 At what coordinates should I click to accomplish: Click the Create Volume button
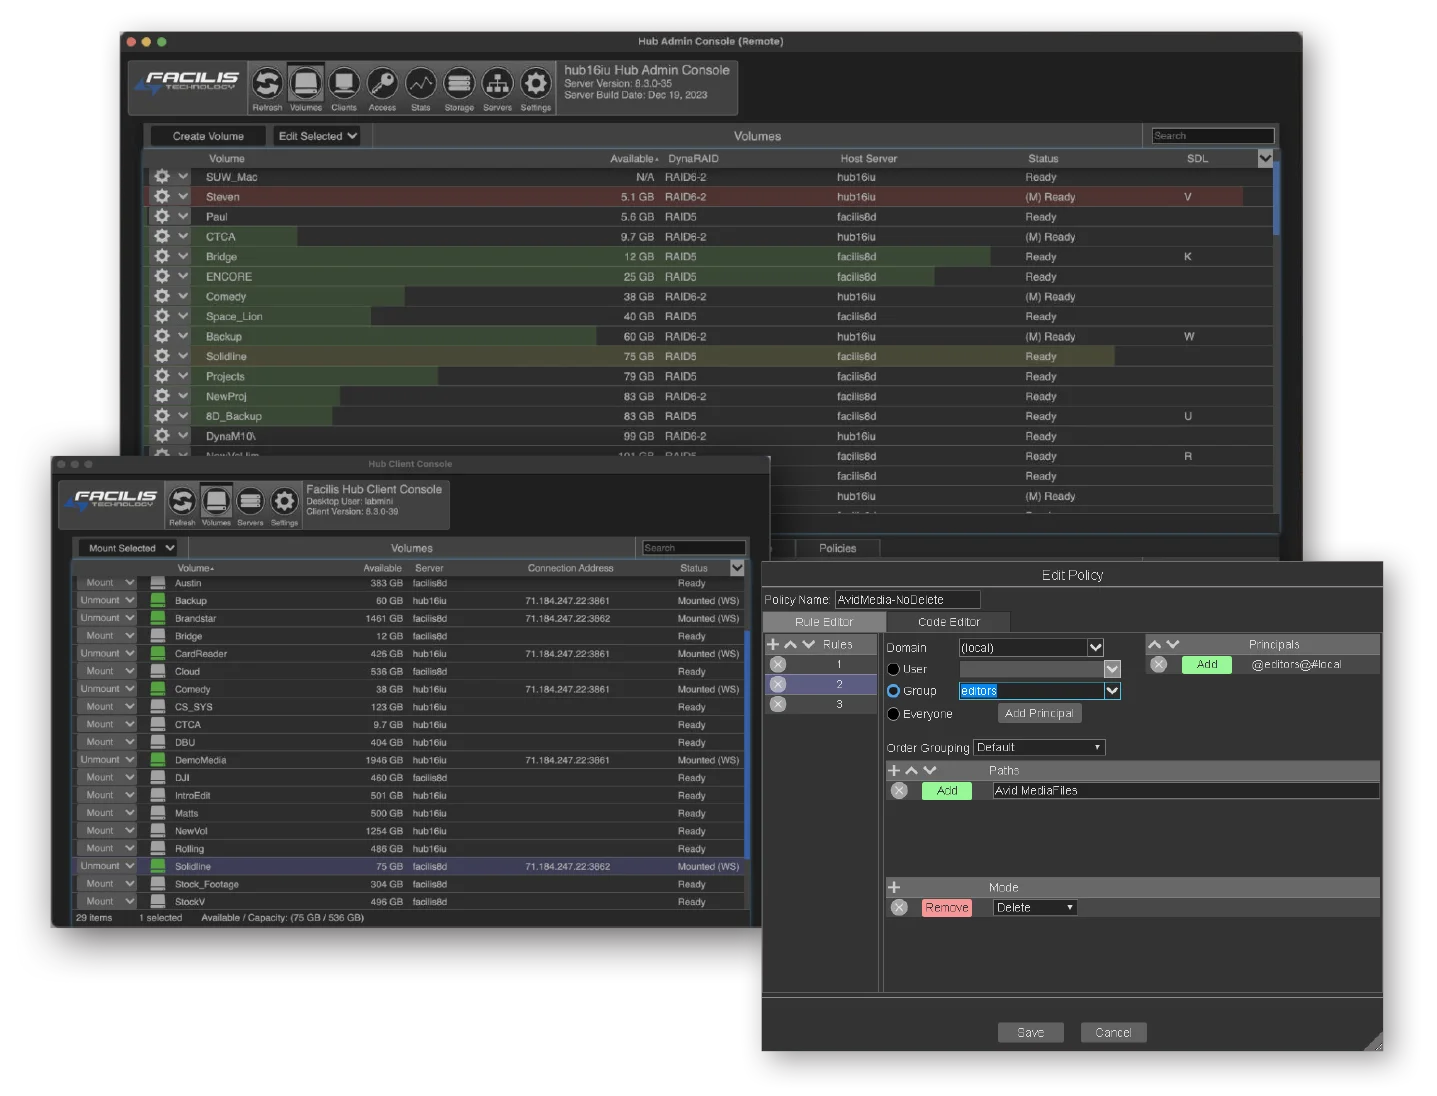208,136
